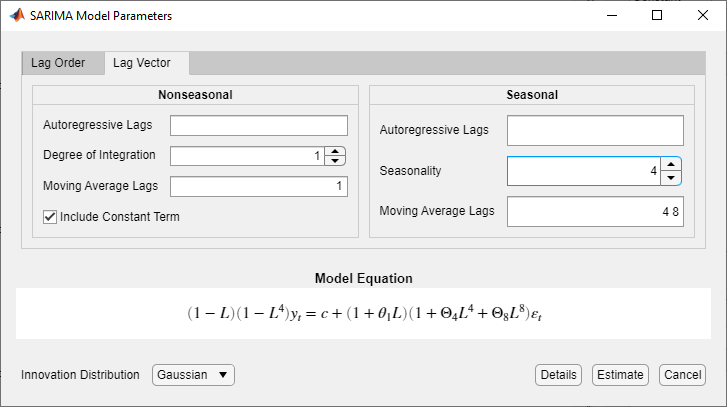Click the Degree of Integration value field
The height and width of the screenshot is (407, 727).
248,156
